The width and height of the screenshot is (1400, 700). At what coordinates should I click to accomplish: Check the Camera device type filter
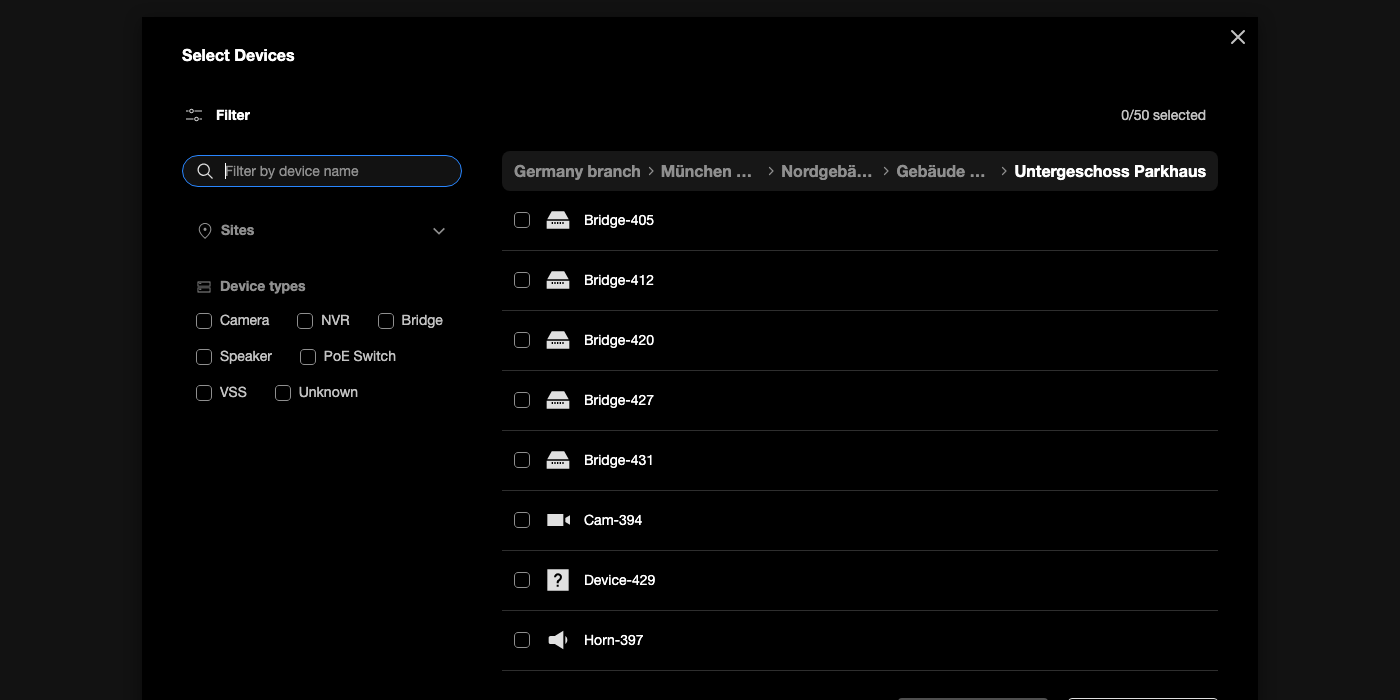(204, 321)
